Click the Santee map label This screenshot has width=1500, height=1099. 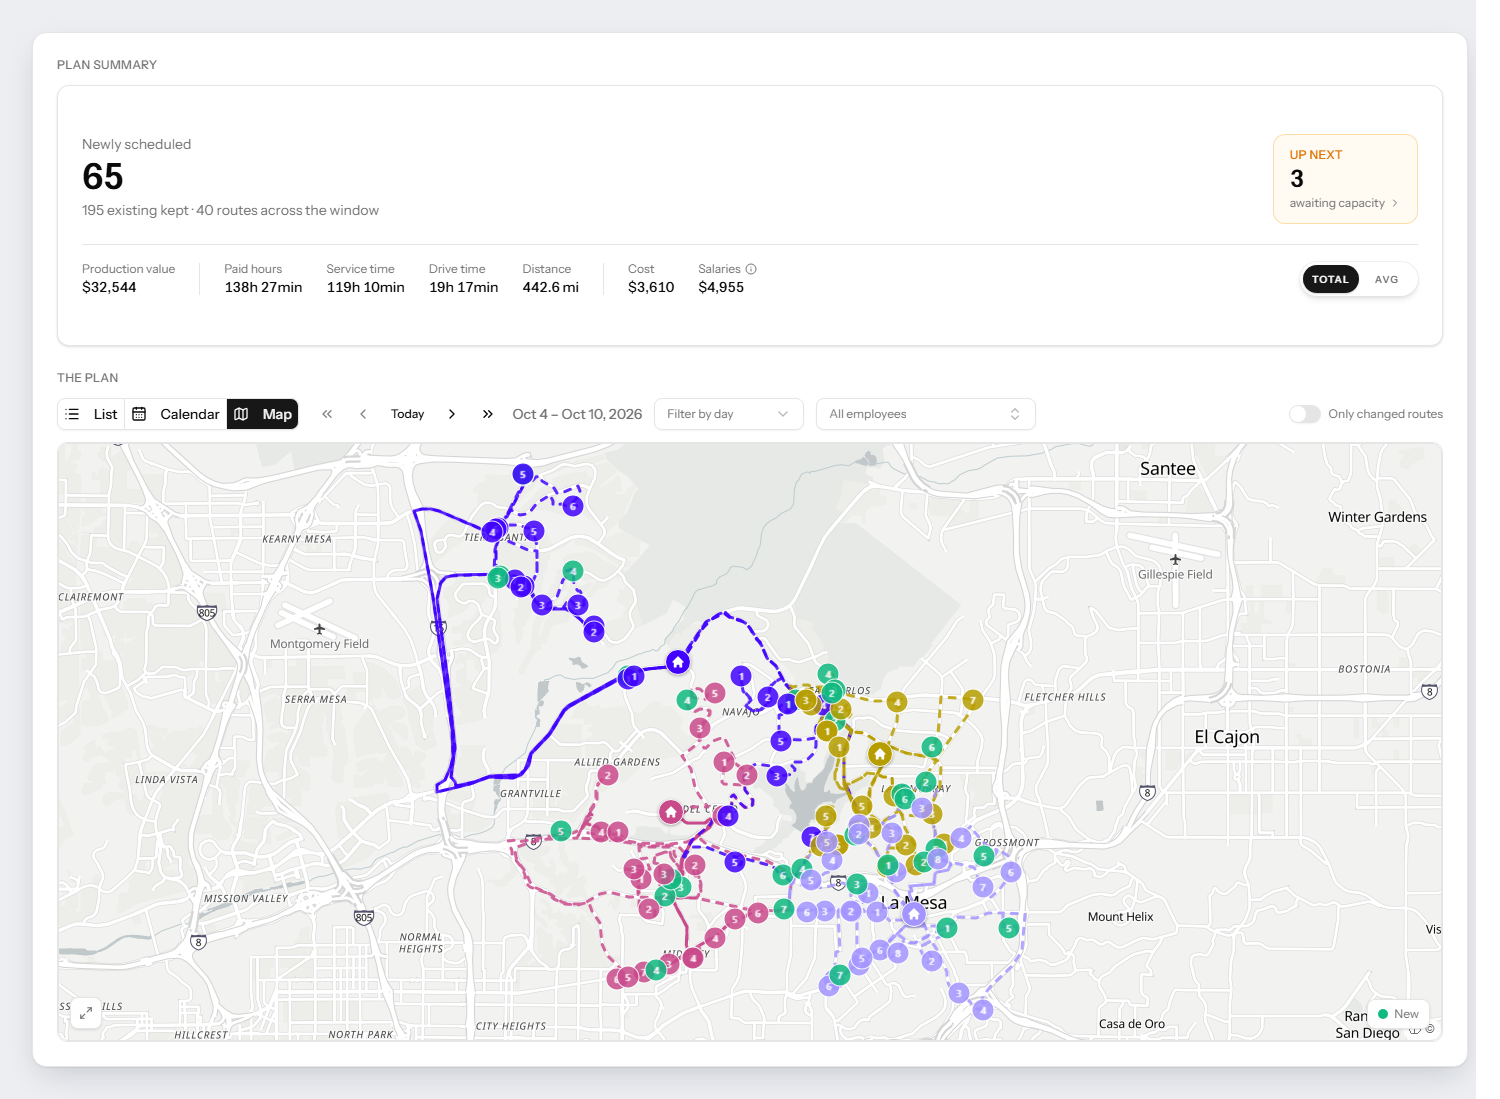1168,469
